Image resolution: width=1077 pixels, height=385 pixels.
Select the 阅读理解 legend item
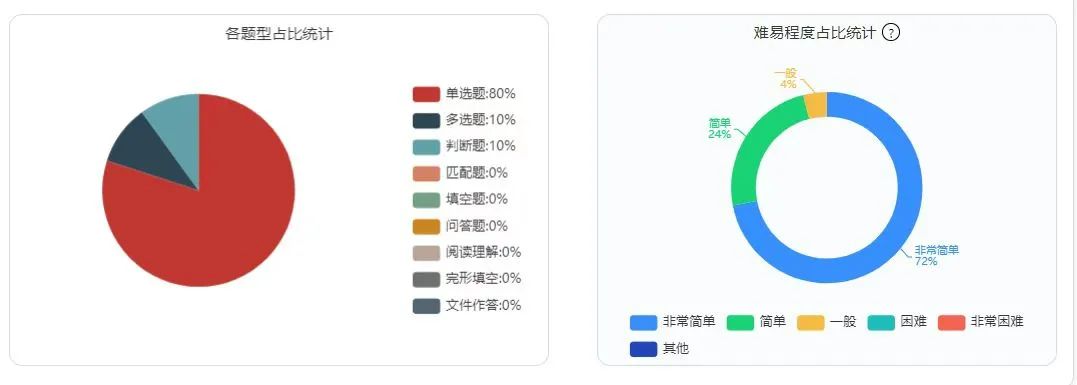tap(467, 252)
